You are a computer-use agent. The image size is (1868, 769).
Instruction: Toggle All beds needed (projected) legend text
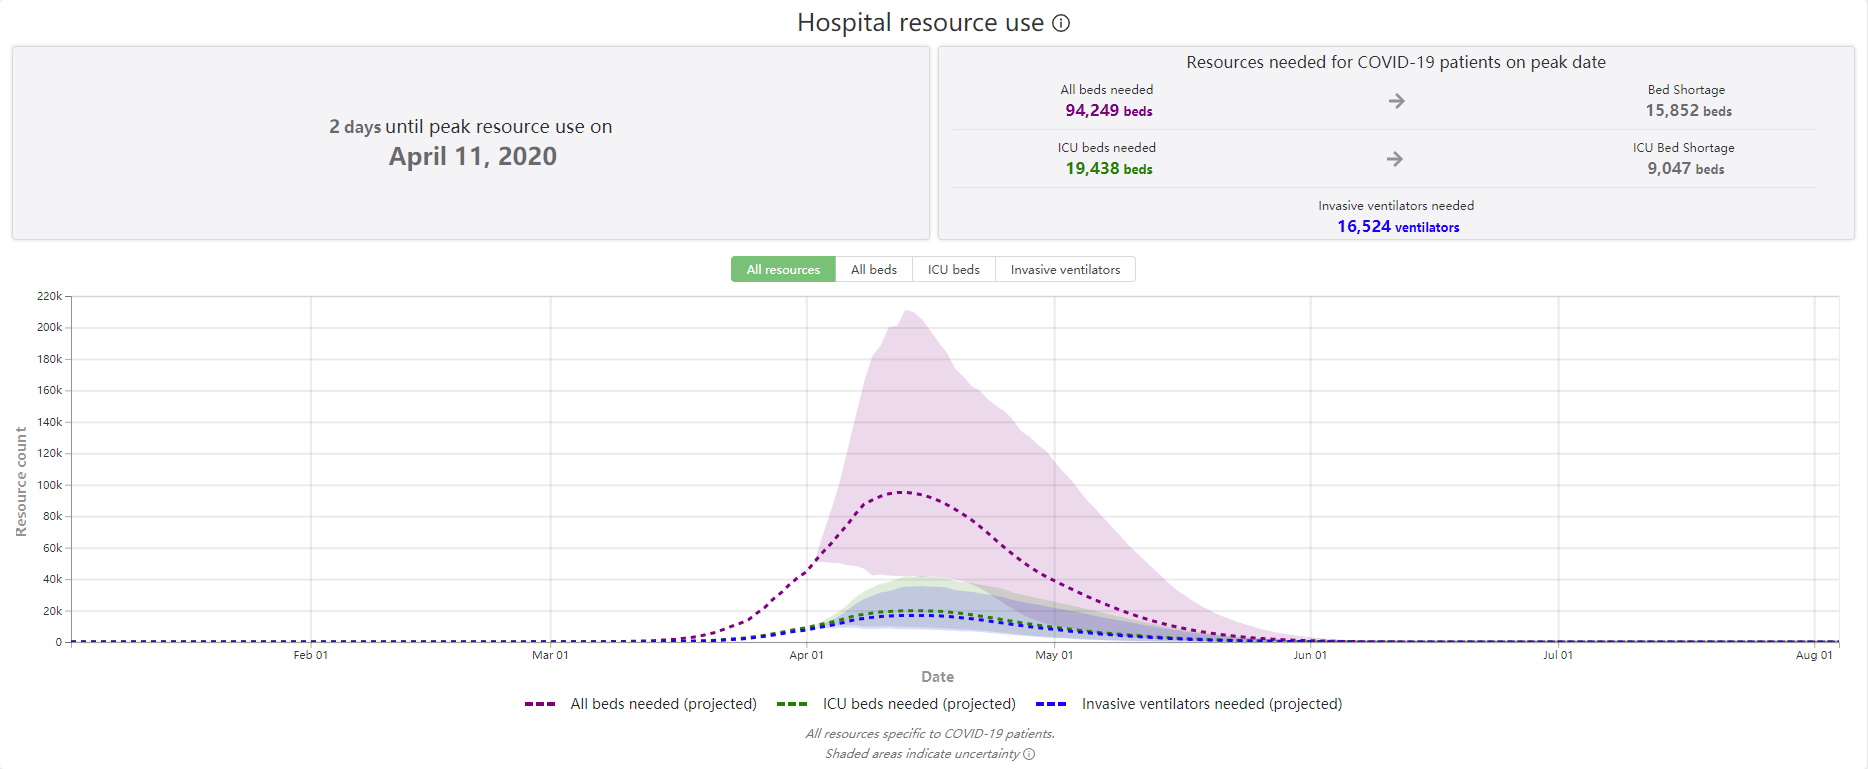tap(663, 704)
